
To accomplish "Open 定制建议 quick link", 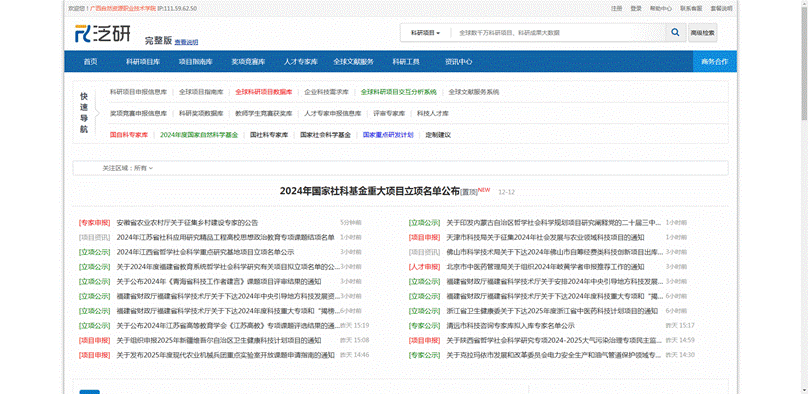I will tap(438, 135).
